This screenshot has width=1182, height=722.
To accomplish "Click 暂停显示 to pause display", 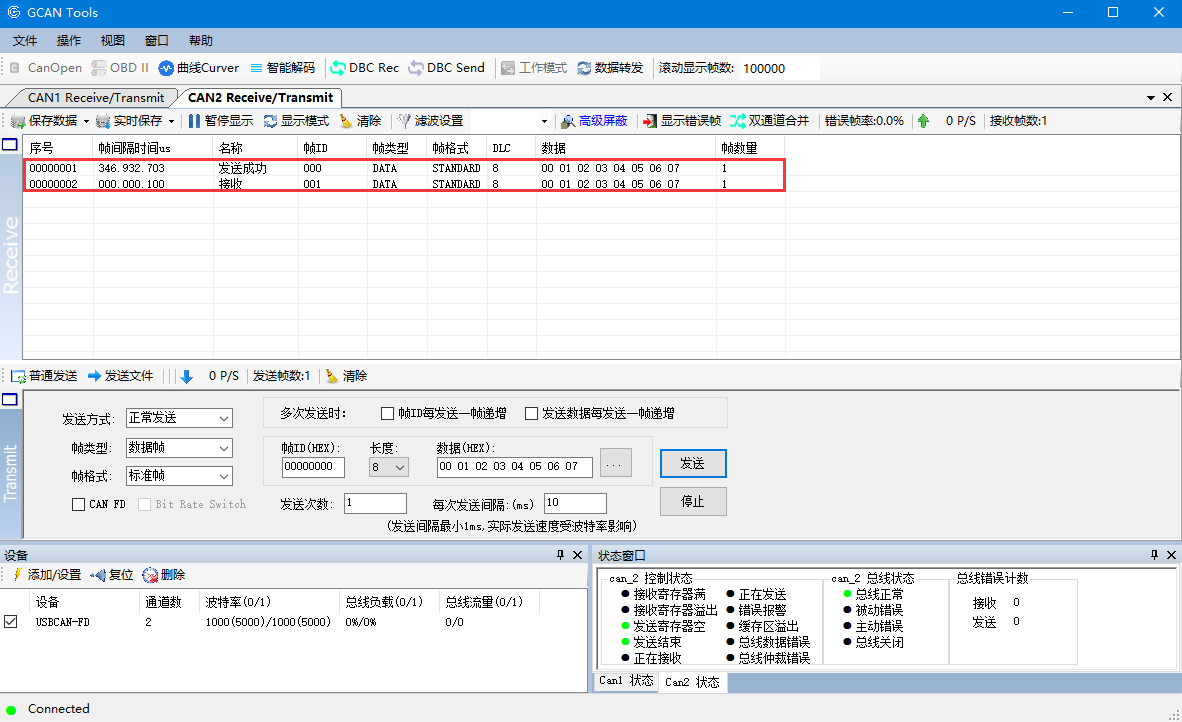I will pyautogui.click(x=221, y=121).
